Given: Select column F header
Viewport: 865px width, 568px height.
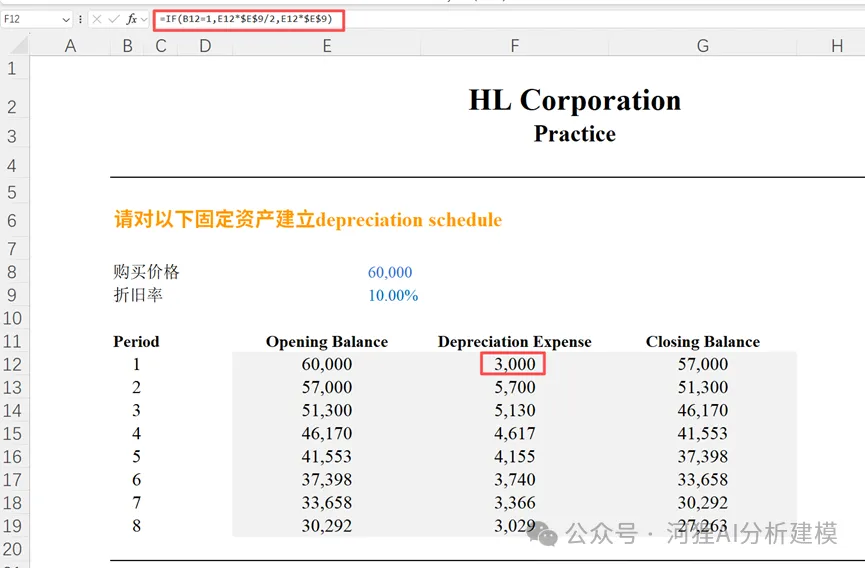Looking at the screenshot, I should tap(514, 45).
